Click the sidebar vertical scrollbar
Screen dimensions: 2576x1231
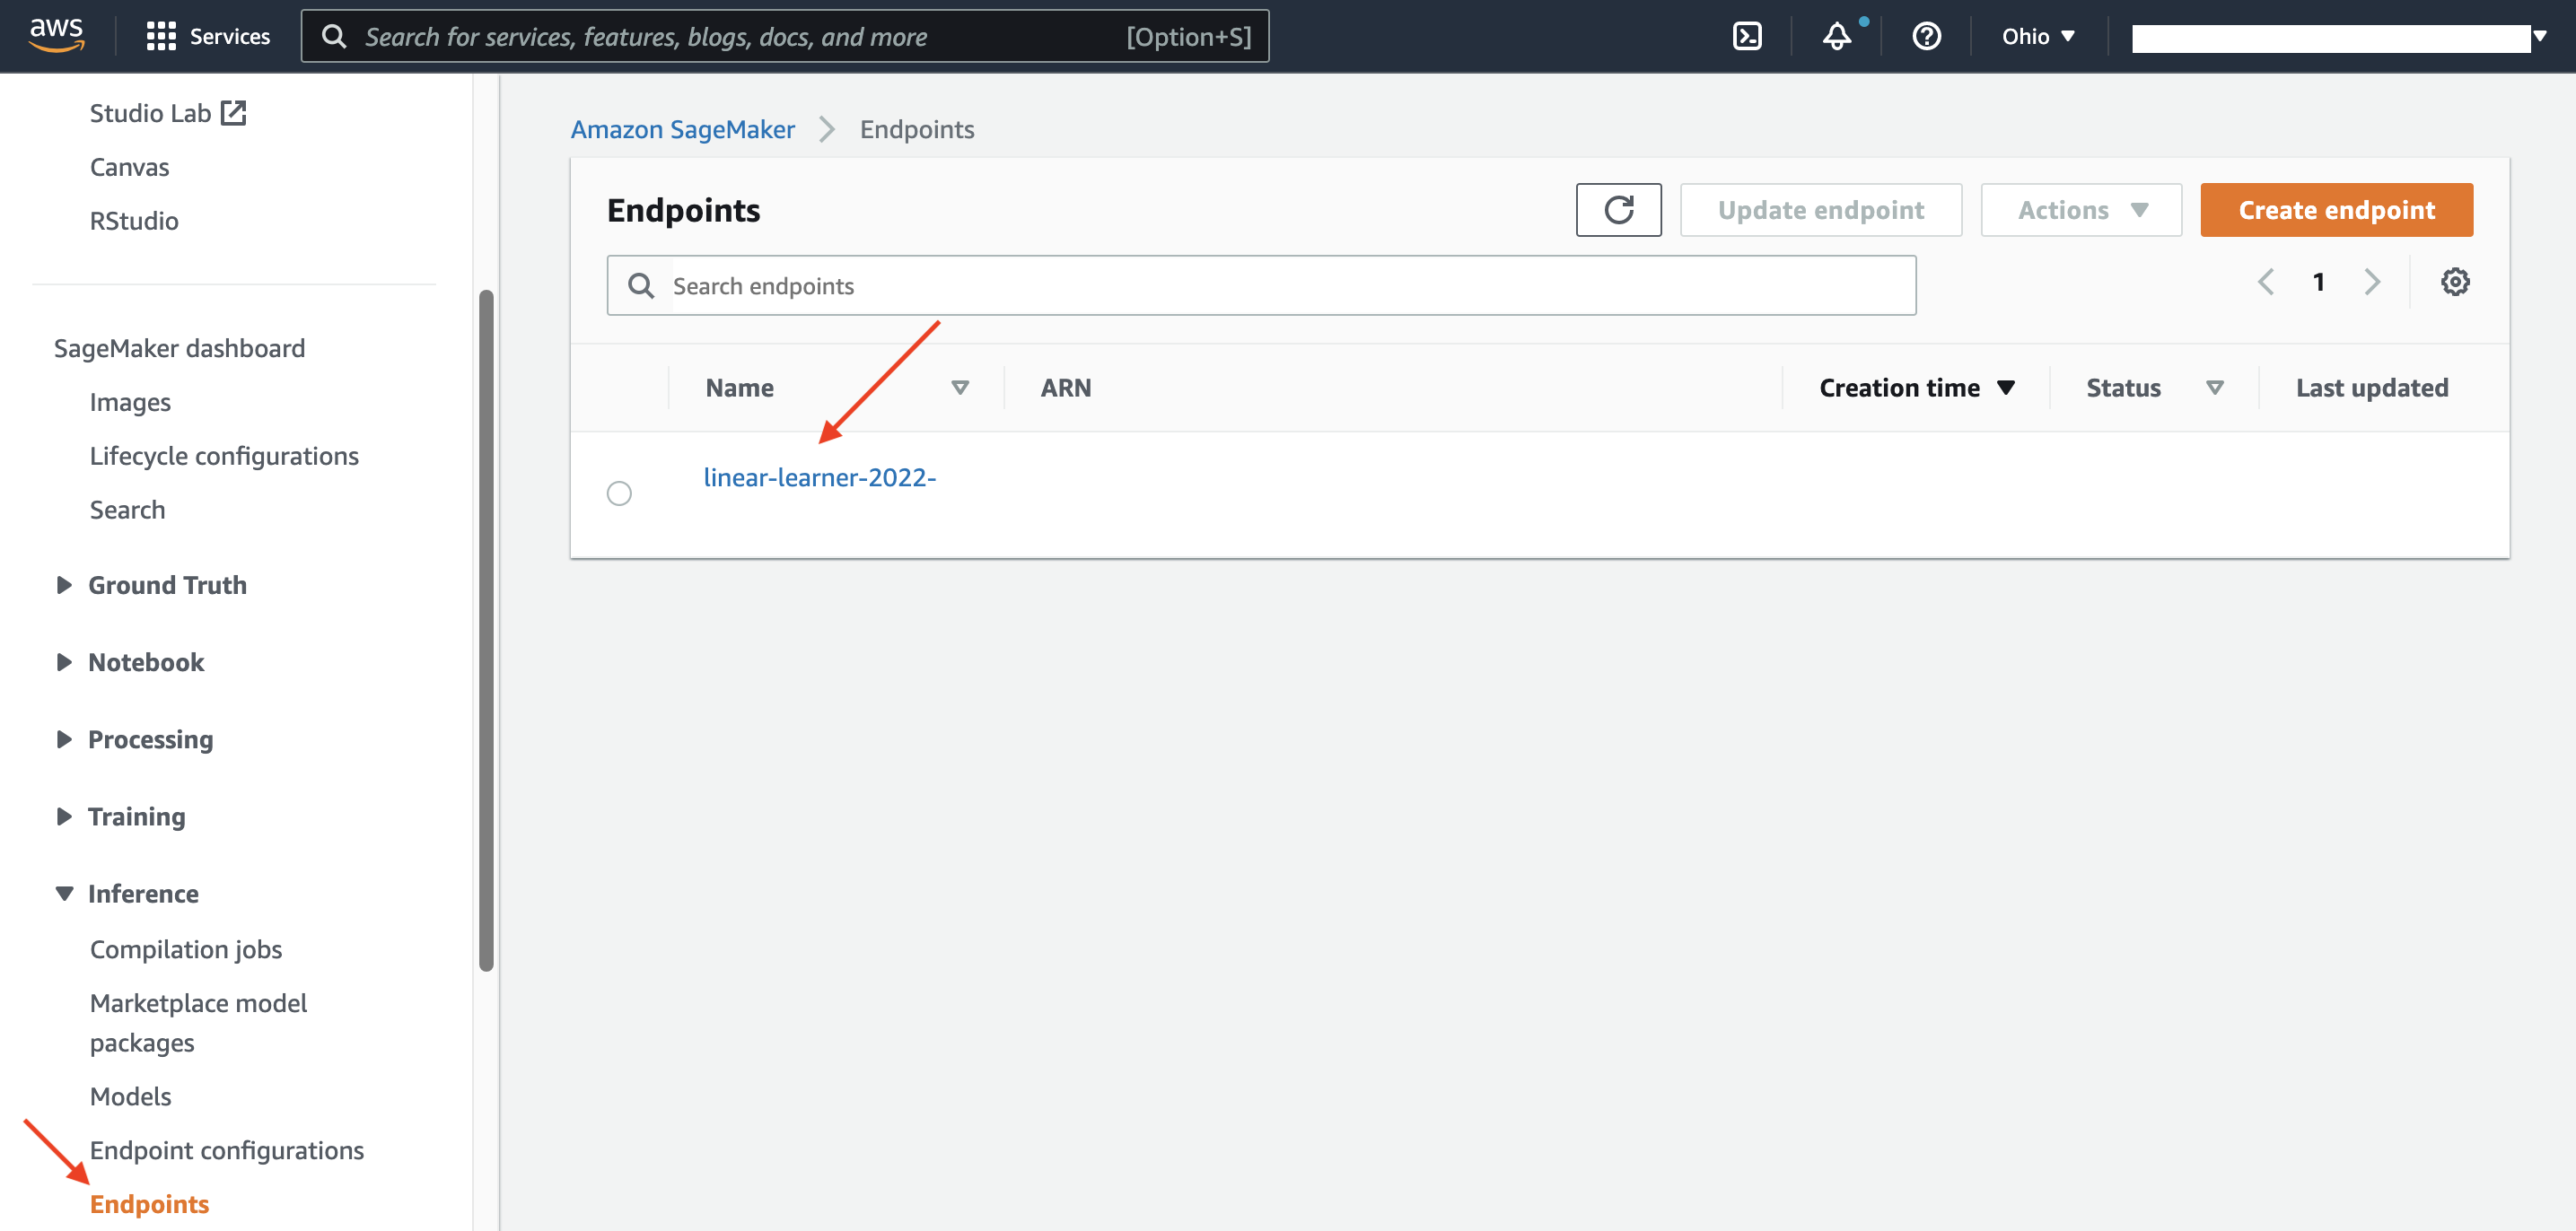486,630
